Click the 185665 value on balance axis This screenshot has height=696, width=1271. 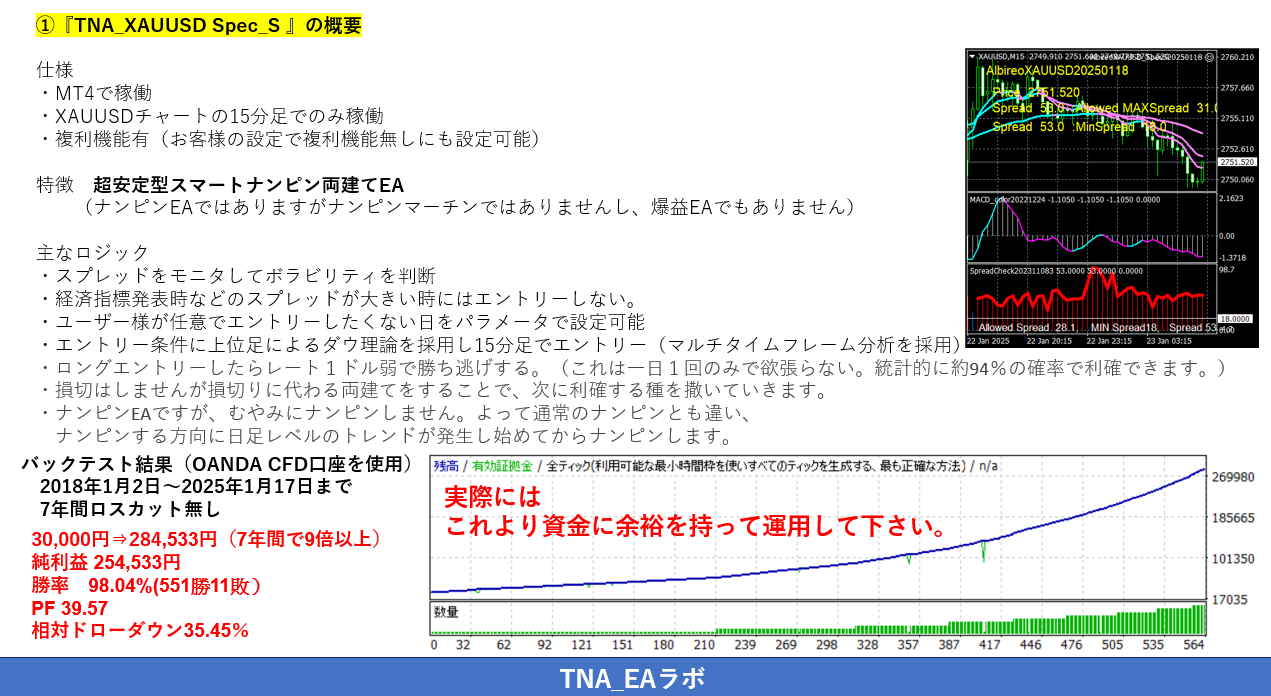(x=1234, y=518)
